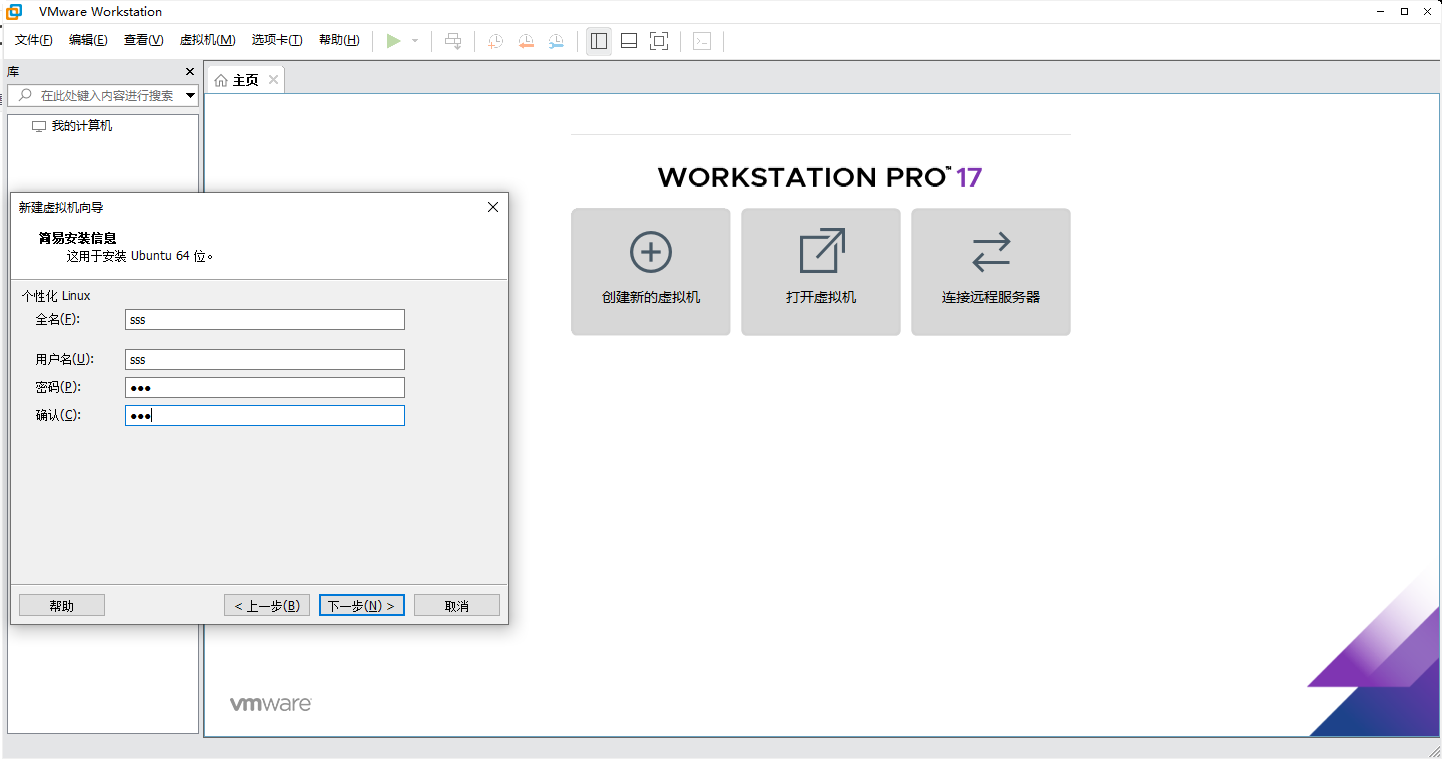This screenshot has width=1442, height=759.
Task: Open the 虚拟机(M) menu
Action: point(207,40)
